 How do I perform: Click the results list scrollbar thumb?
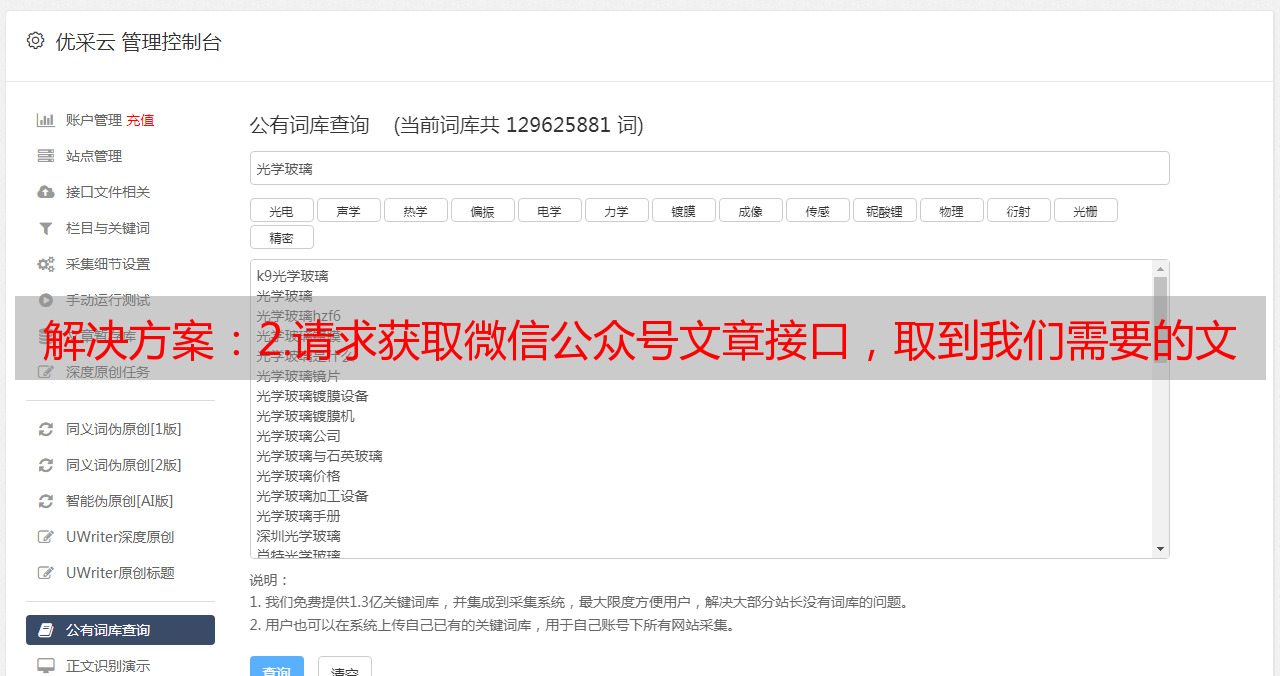click(x=1160, y=320)
